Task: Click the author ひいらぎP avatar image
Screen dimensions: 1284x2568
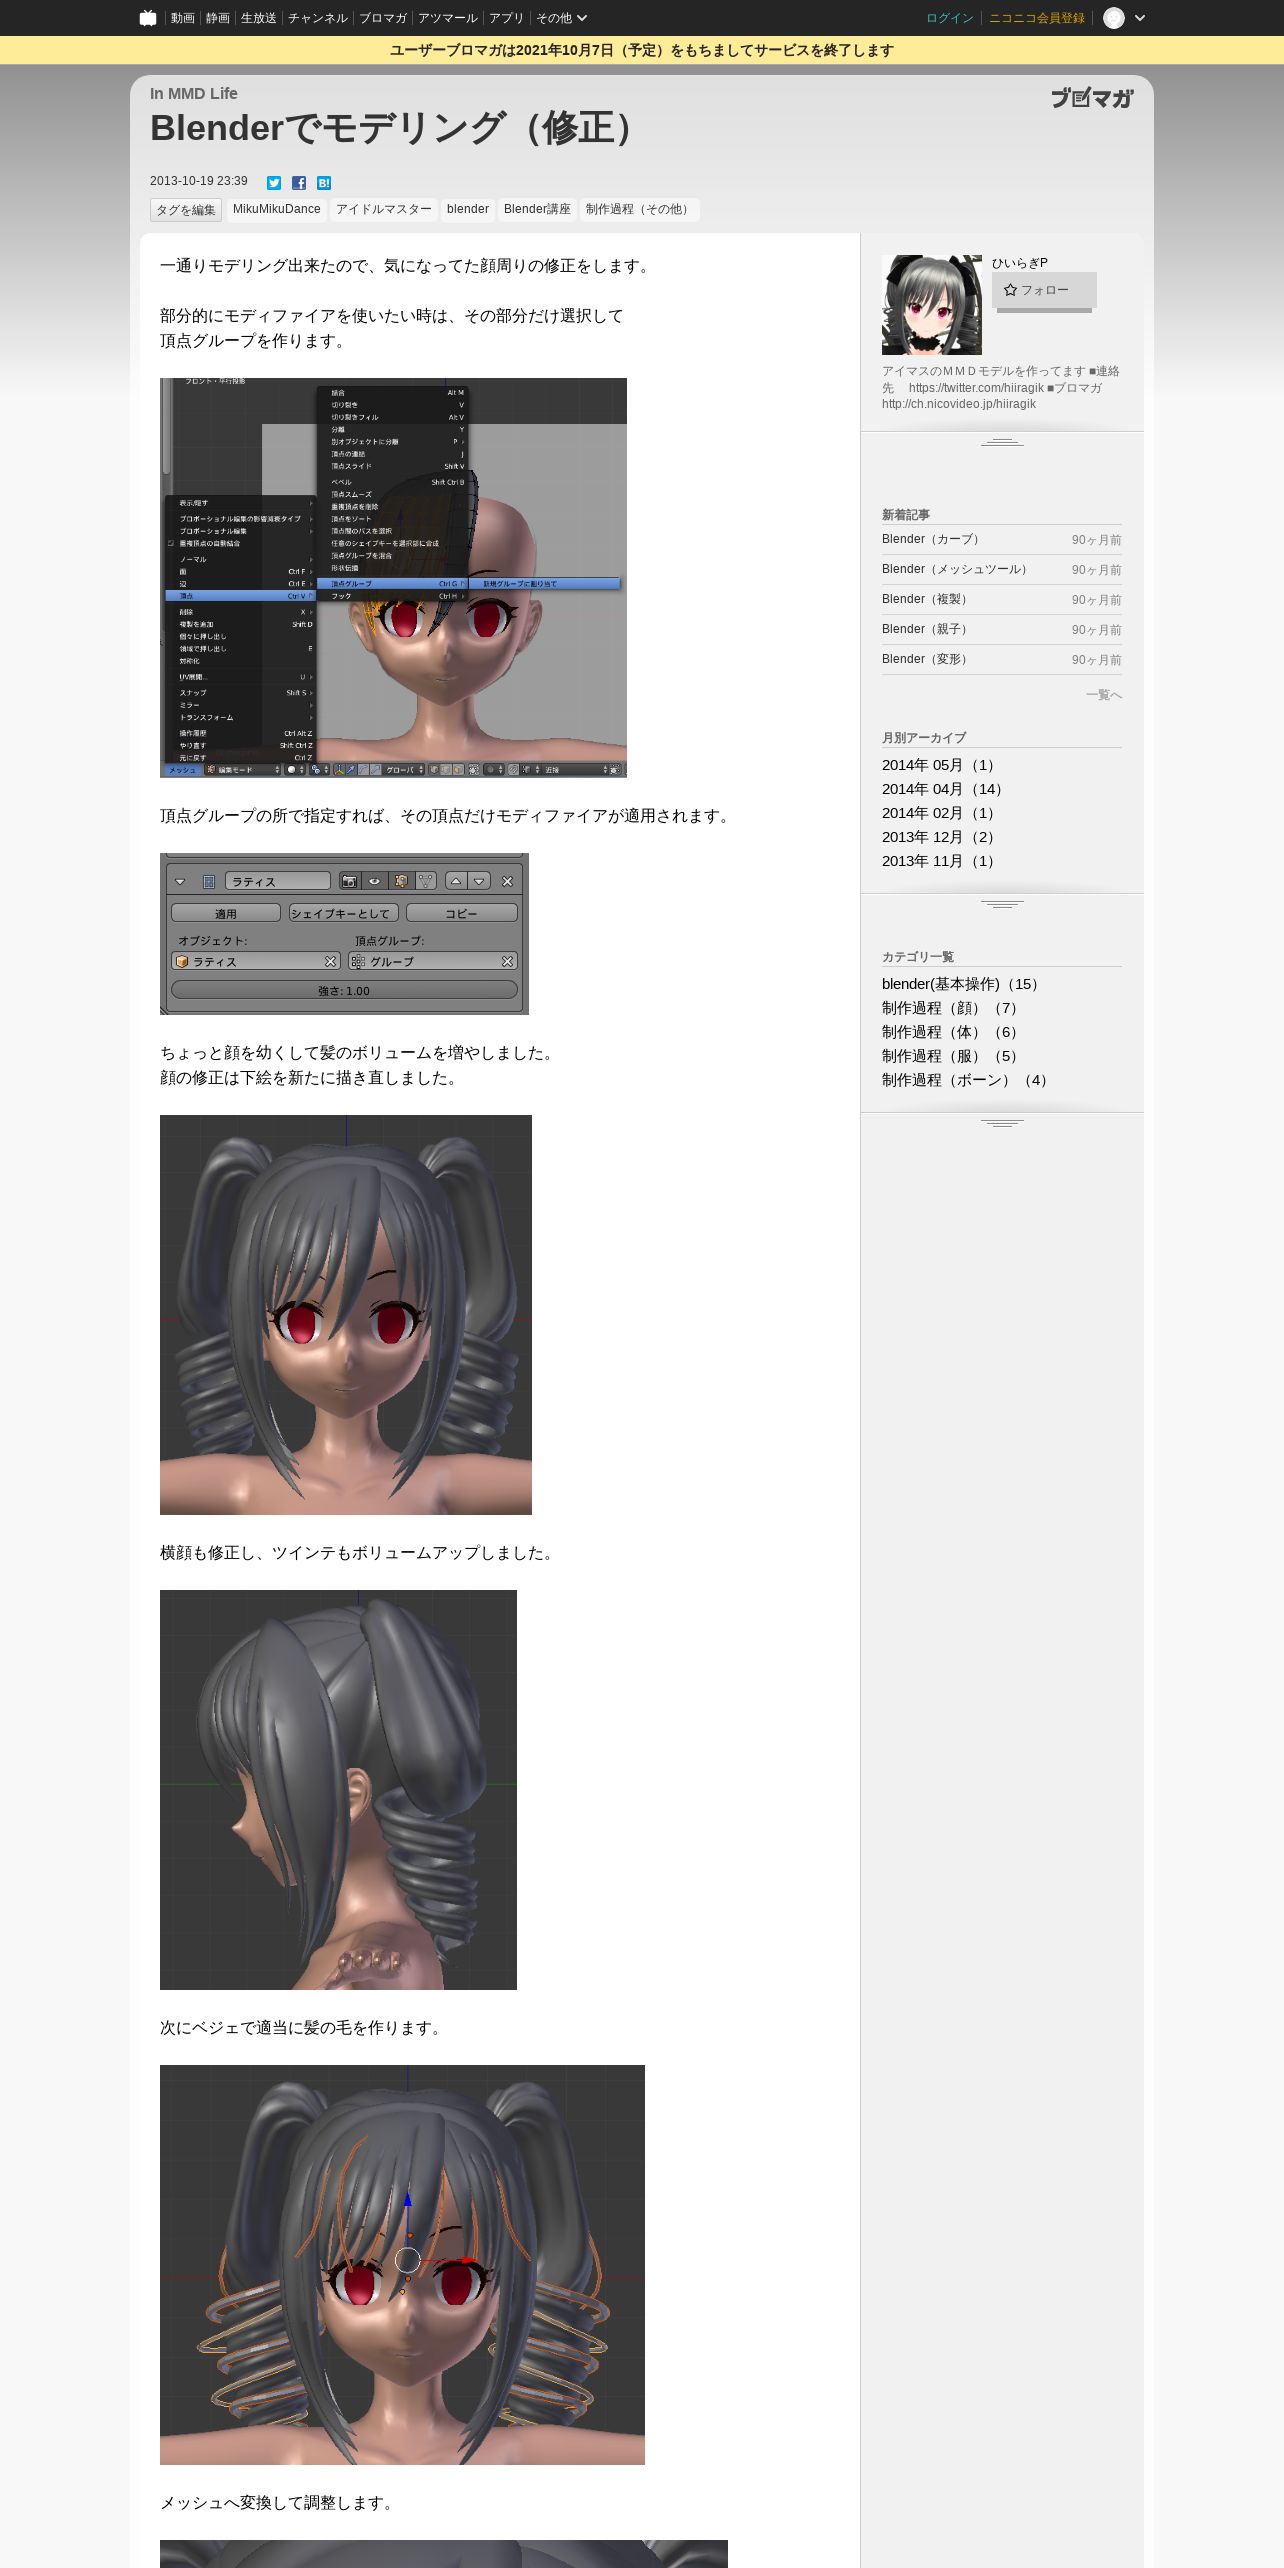Action: pyautogui.click(x=932, y=305)
